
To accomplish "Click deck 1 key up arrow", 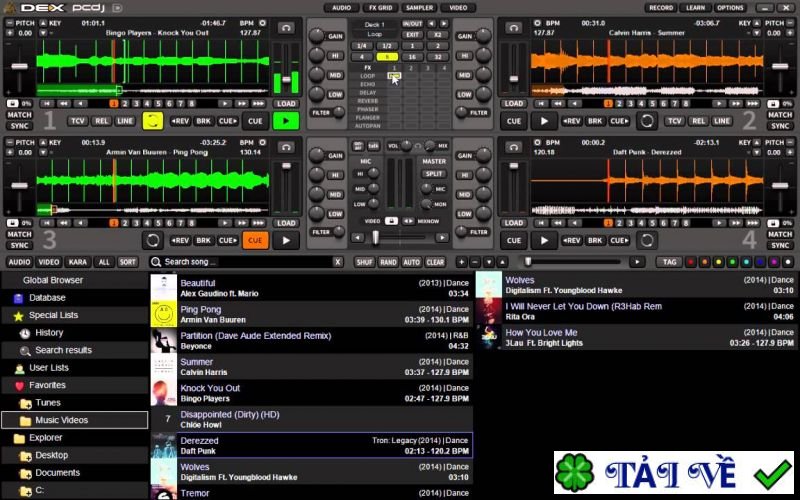I will coord(43,23).
